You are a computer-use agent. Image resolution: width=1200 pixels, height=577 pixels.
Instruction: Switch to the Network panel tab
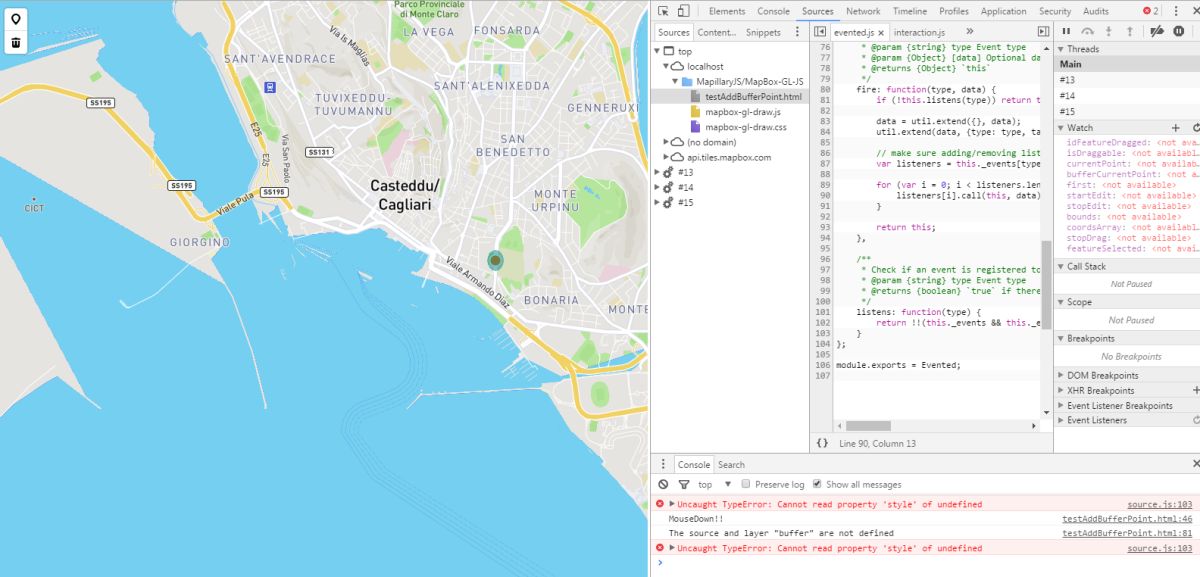click(863, 11)
